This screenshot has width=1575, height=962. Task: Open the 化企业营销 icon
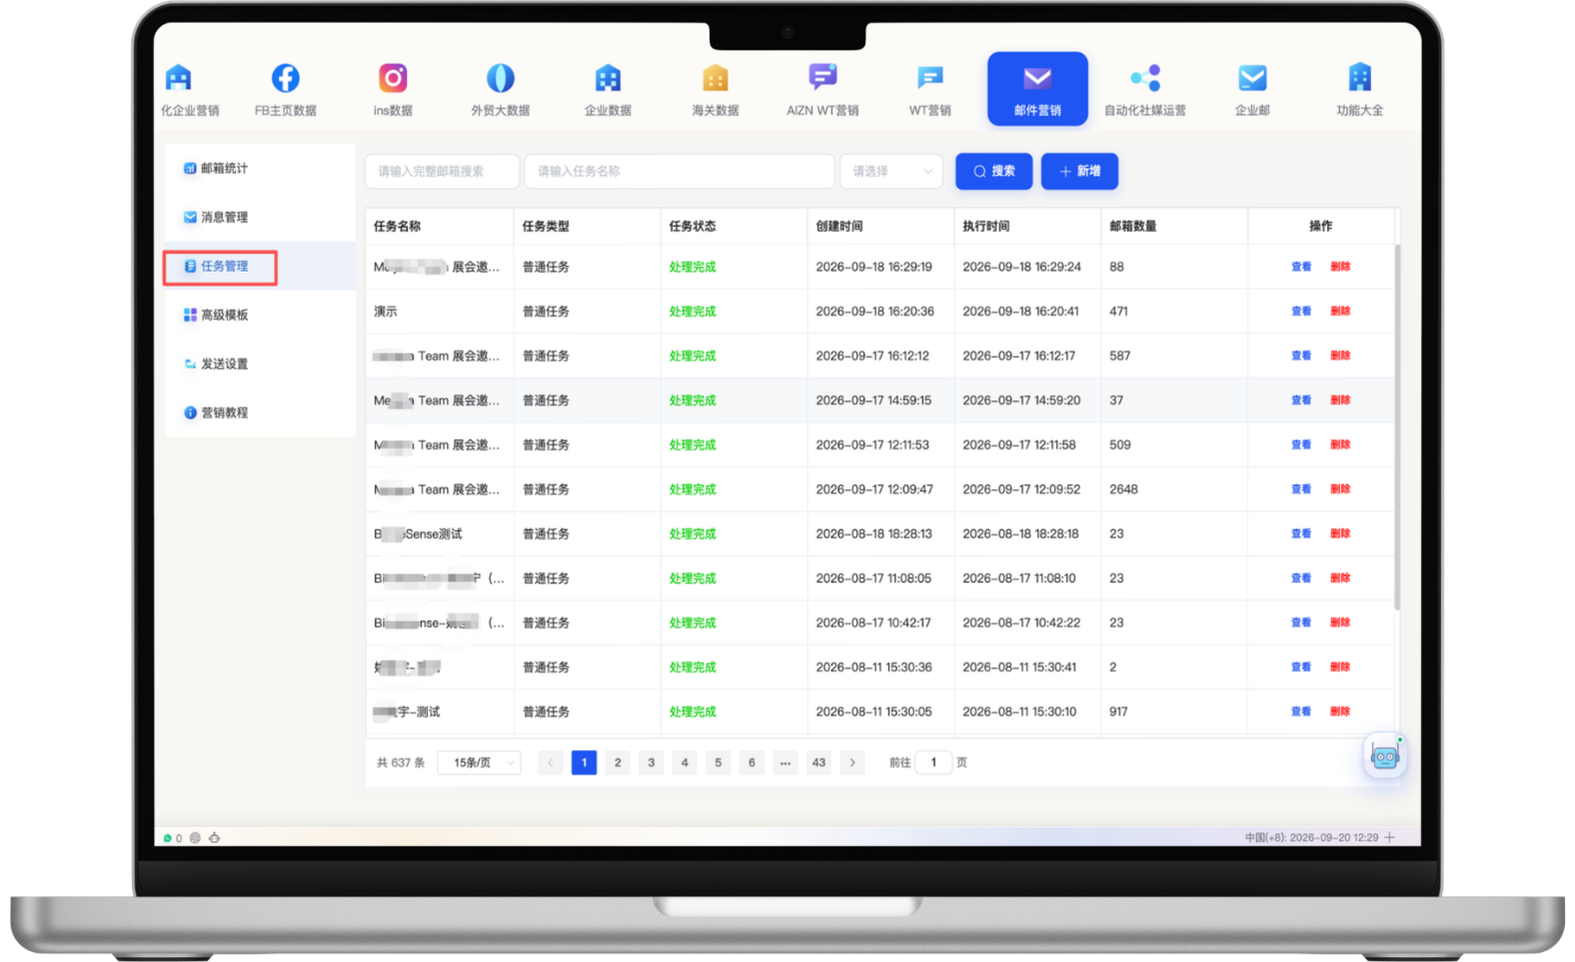tap(179, 78)
